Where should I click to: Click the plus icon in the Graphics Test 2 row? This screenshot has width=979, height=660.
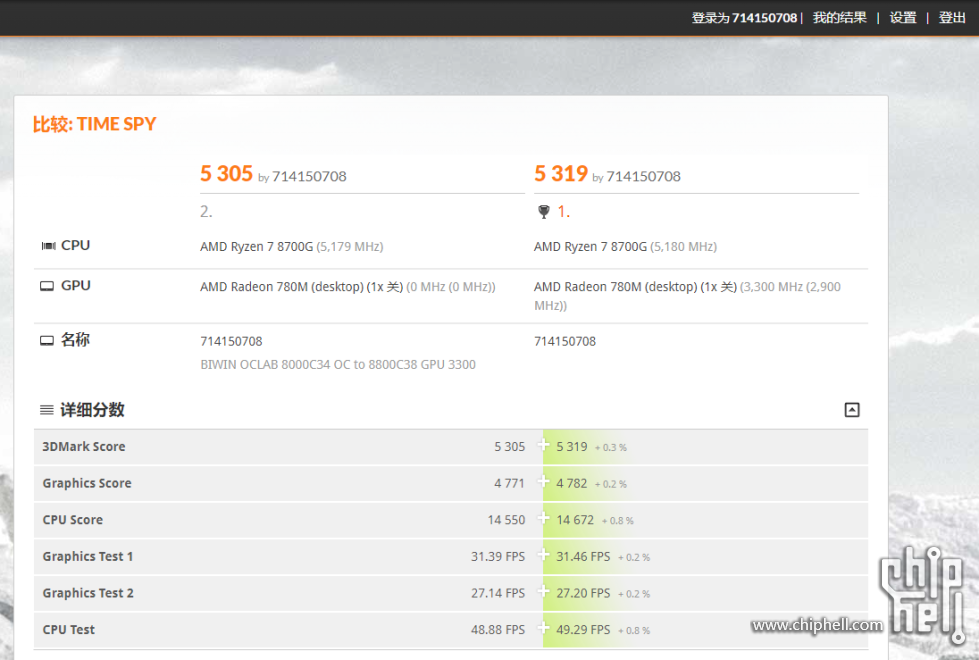pyautogui.click(x=543, y=591)
